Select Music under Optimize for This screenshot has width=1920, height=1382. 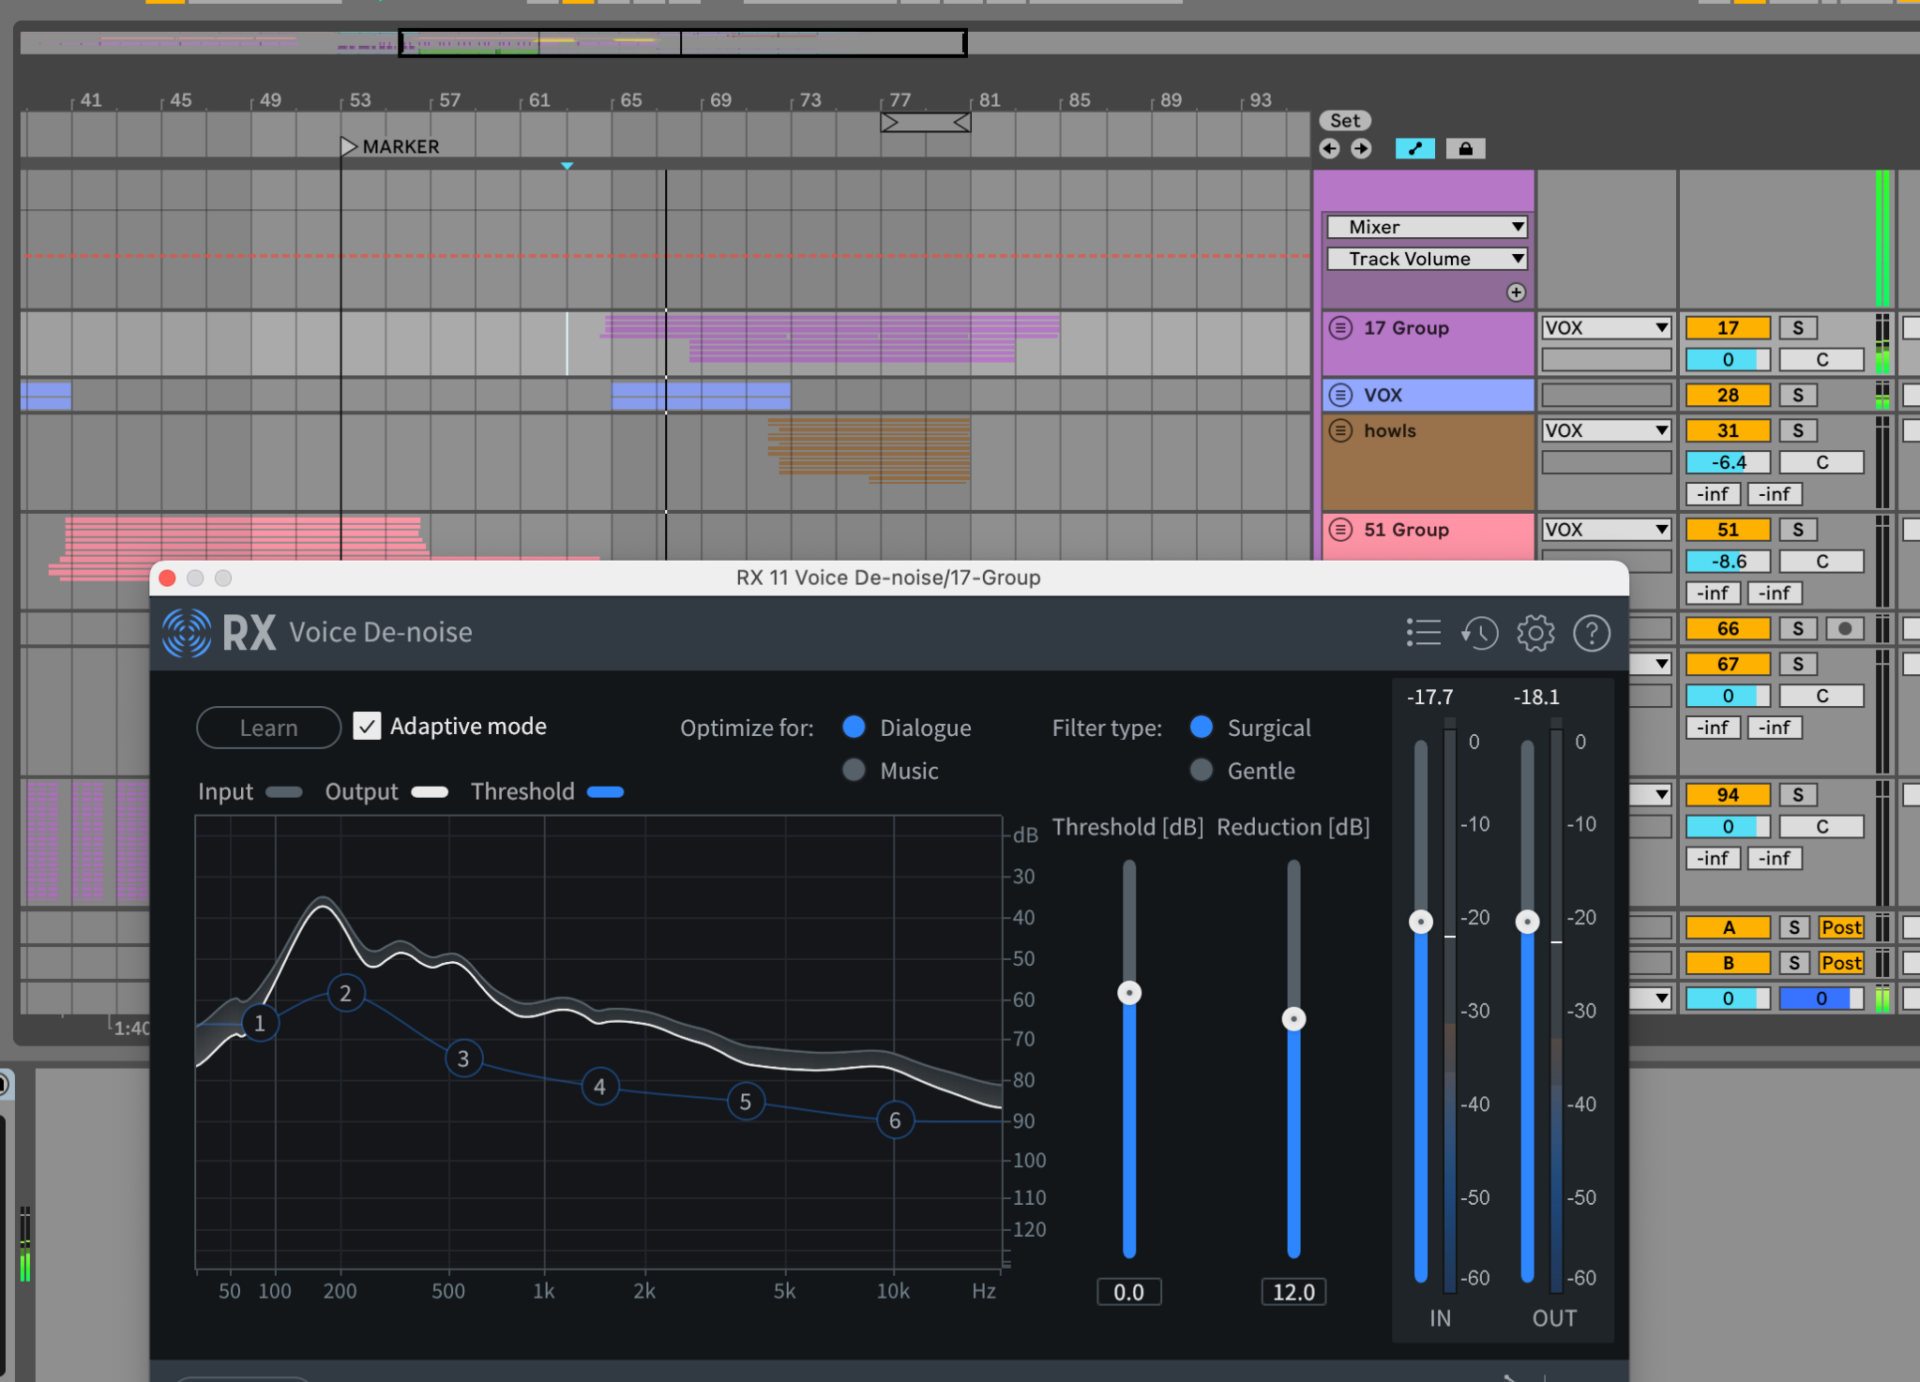[x=854, y=770]
